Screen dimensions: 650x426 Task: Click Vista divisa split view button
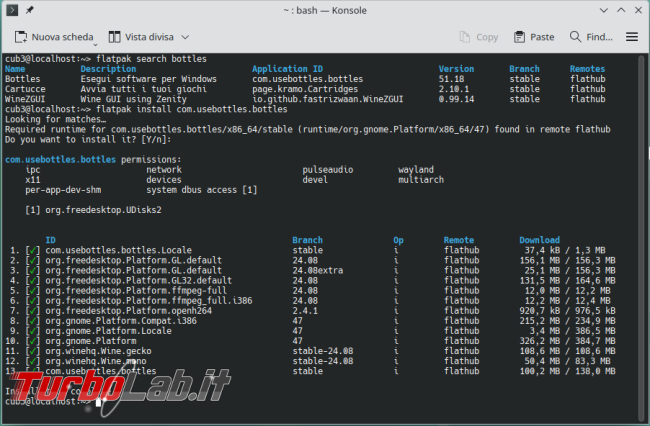click(141, 37)
